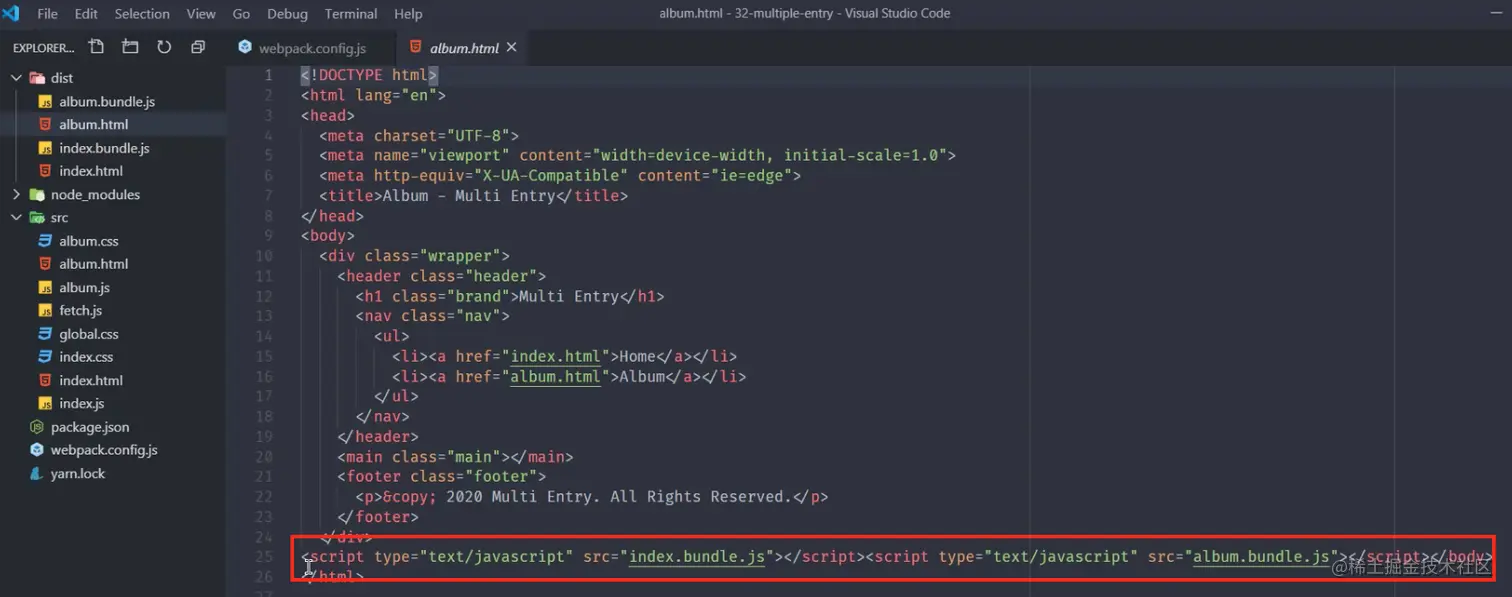The width and height of the screenshot is (1512, 597).
Task: Click the 'Multi Entry' heading text on line 12
Action: [x=569, y=296]
